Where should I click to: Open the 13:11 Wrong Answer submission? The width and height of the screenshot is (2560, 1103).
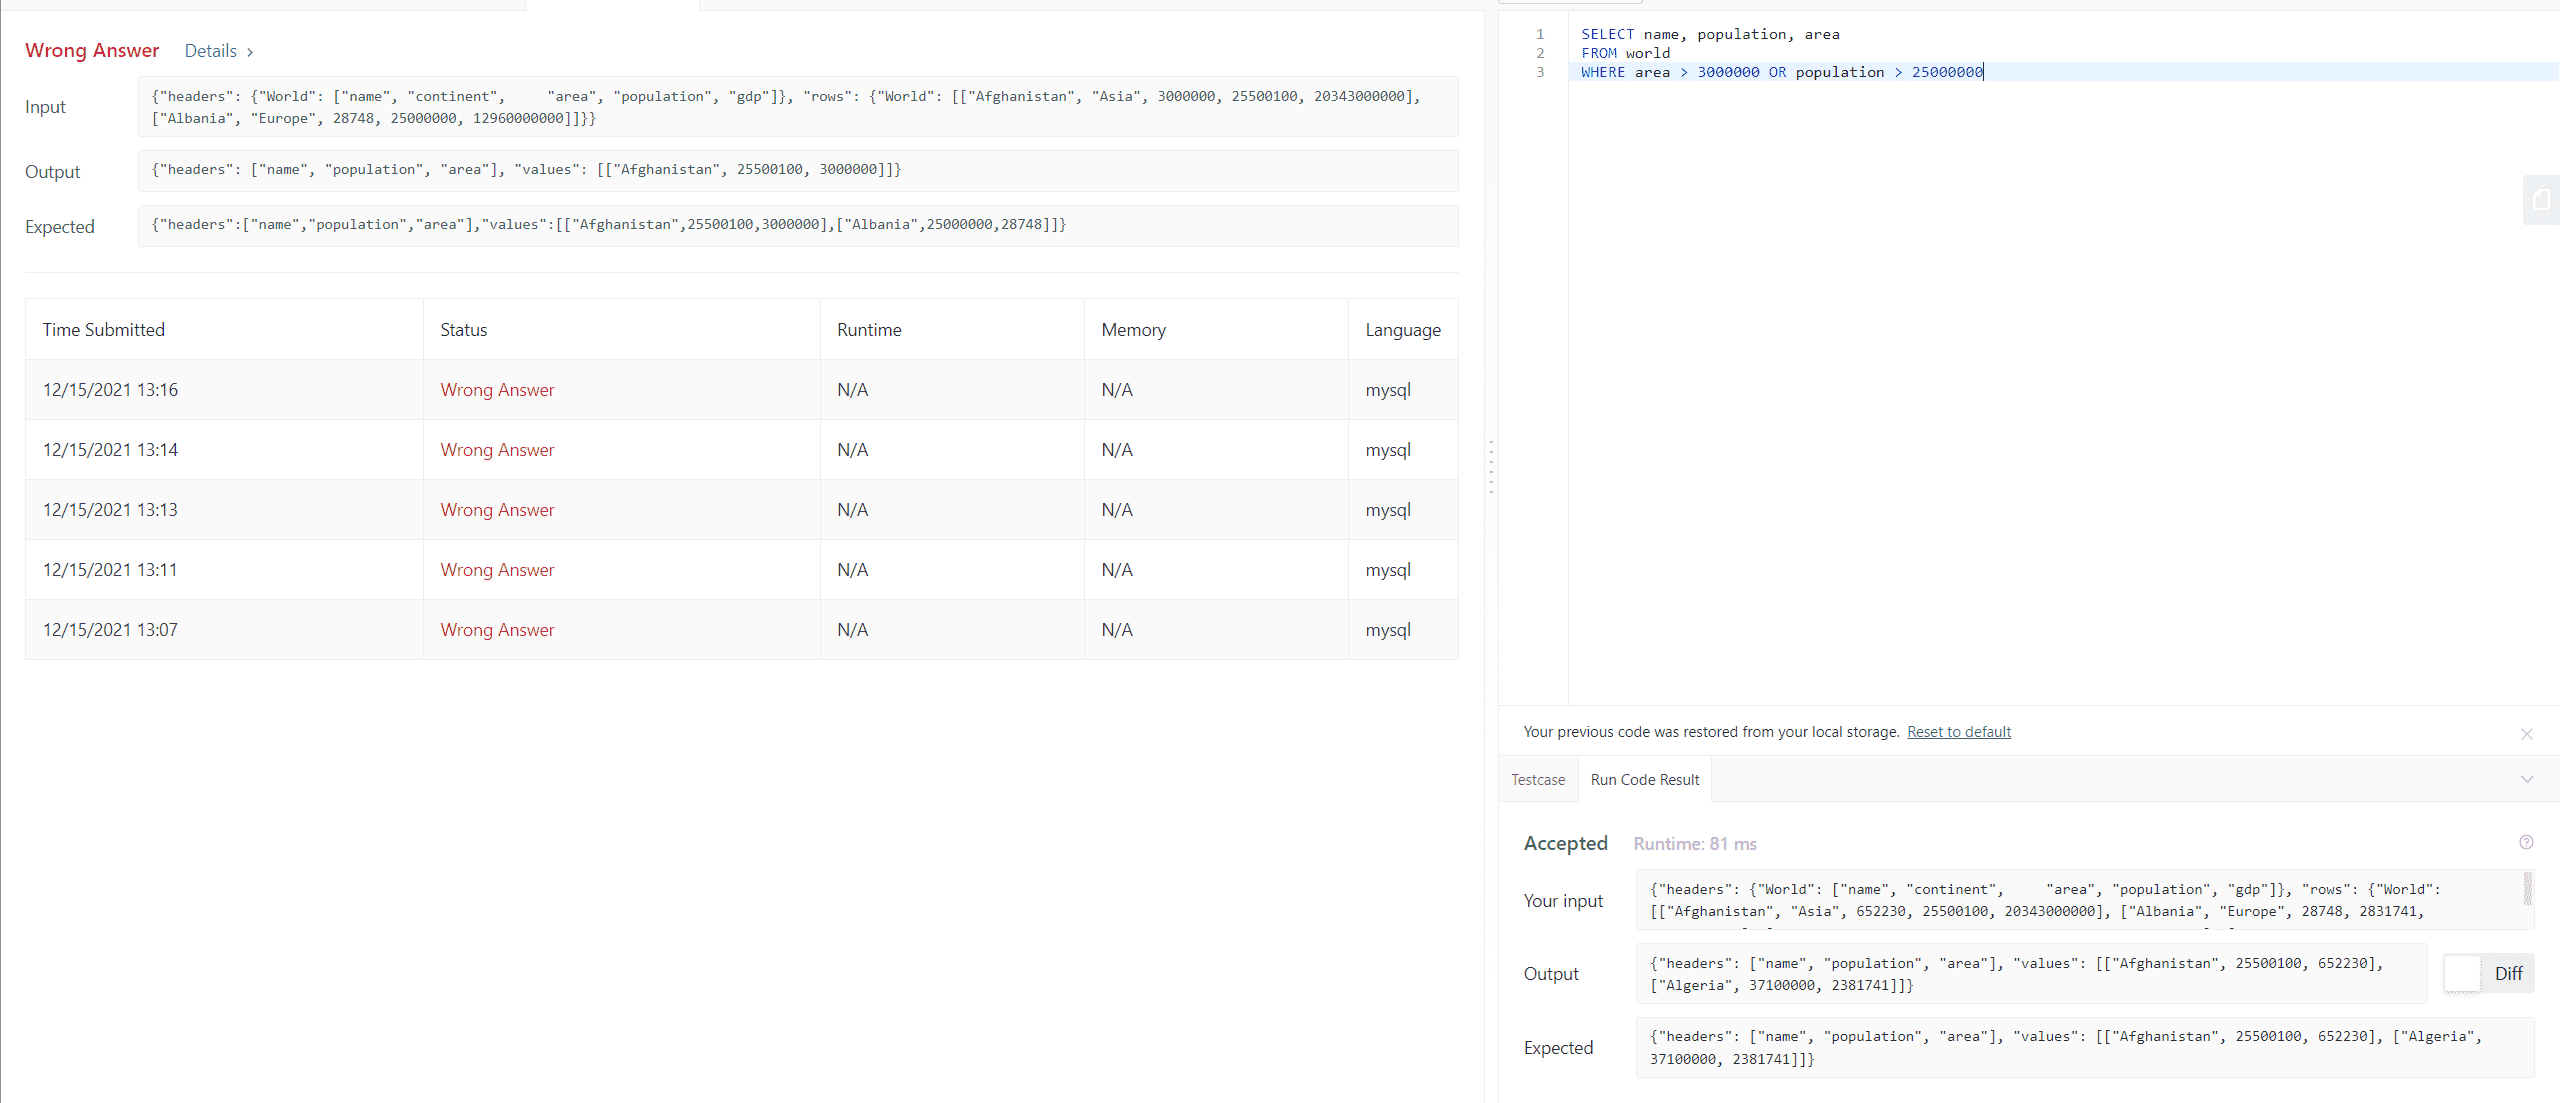pyautogui.click(x=497, y=570)
